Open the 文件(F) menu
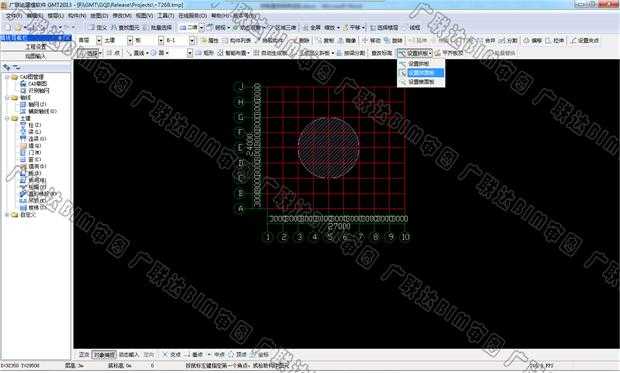620x373 pixels. click(x=13, y=16)
